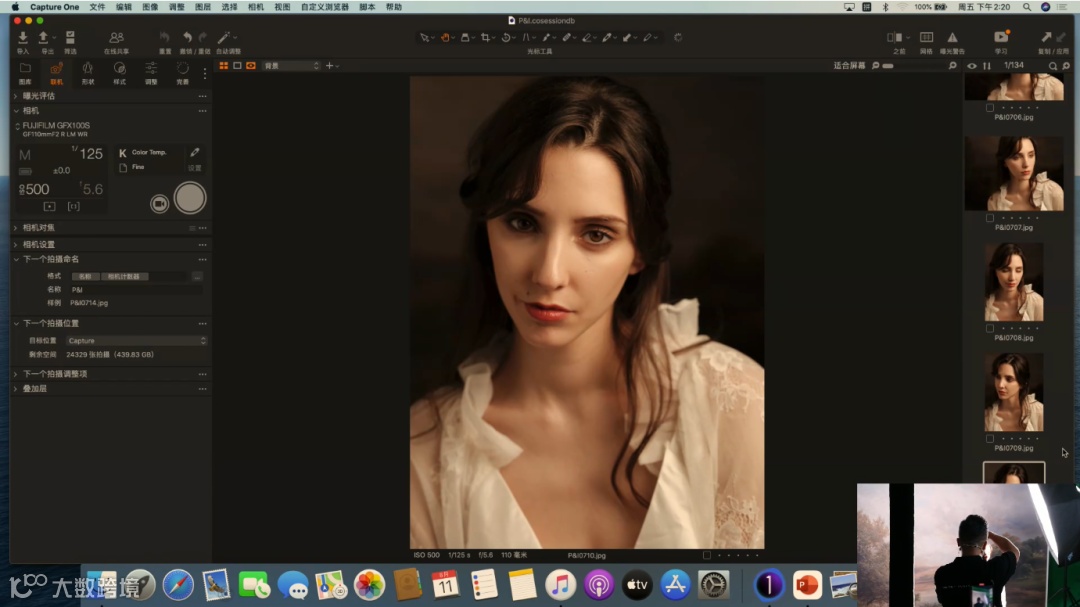
Task: Tick checkbox under thumbnail P&I0709.jpg
Action: coord(990,438)
